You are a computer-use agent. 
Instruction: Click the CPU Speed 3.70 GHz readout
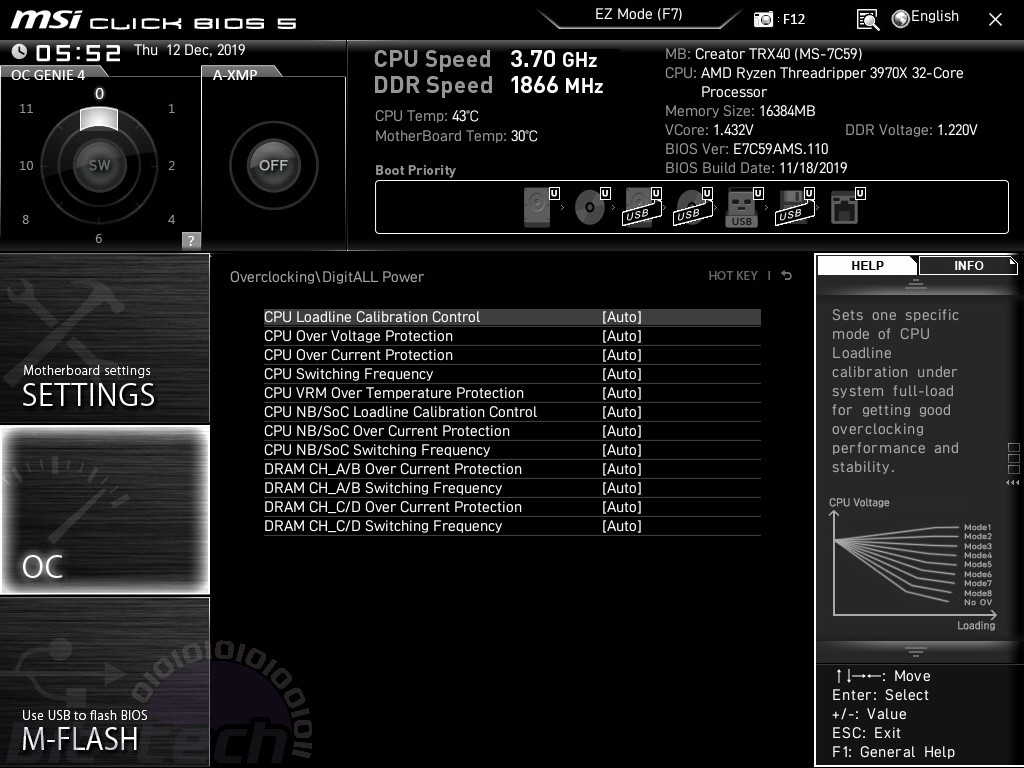tap(485, 59)
